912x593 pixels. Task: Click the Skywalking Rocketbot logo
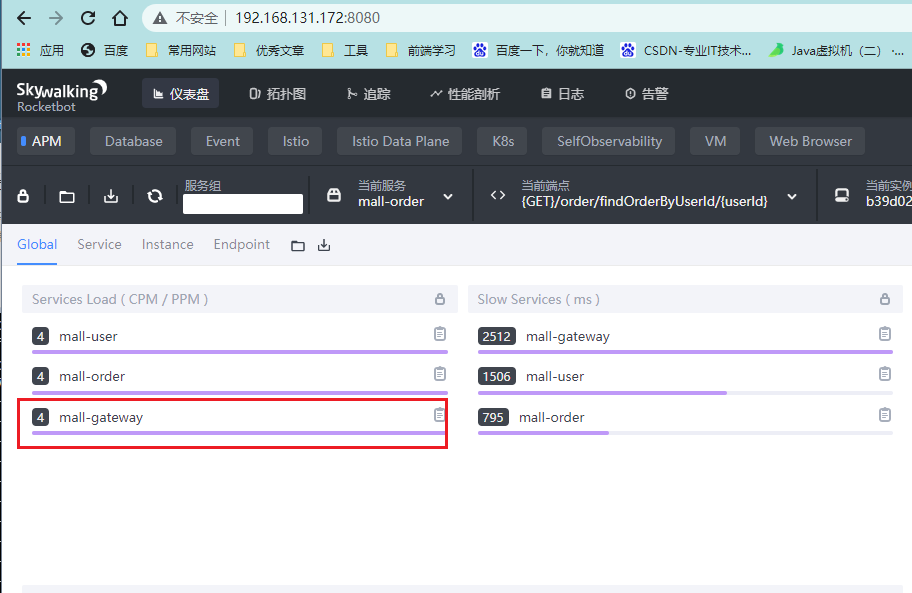tap(62, 96)
